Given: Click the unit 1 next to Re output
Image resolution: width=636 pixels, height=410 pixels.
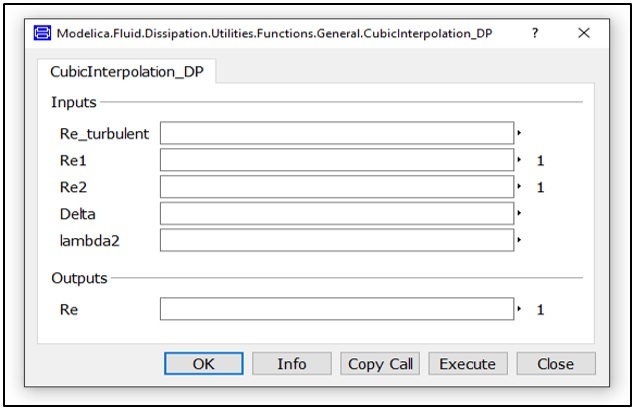Looking at the screenshot, I should click(x=540, y=310).
